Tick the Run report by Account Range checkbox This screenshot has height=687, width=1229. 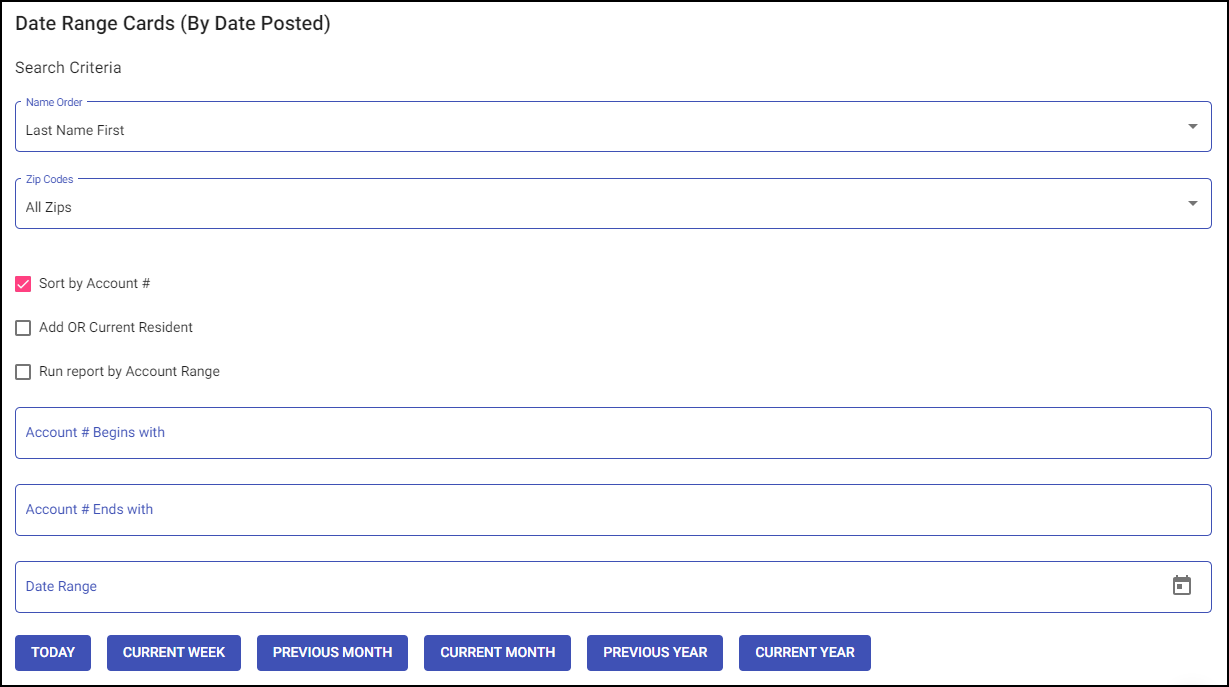[23, 372]
